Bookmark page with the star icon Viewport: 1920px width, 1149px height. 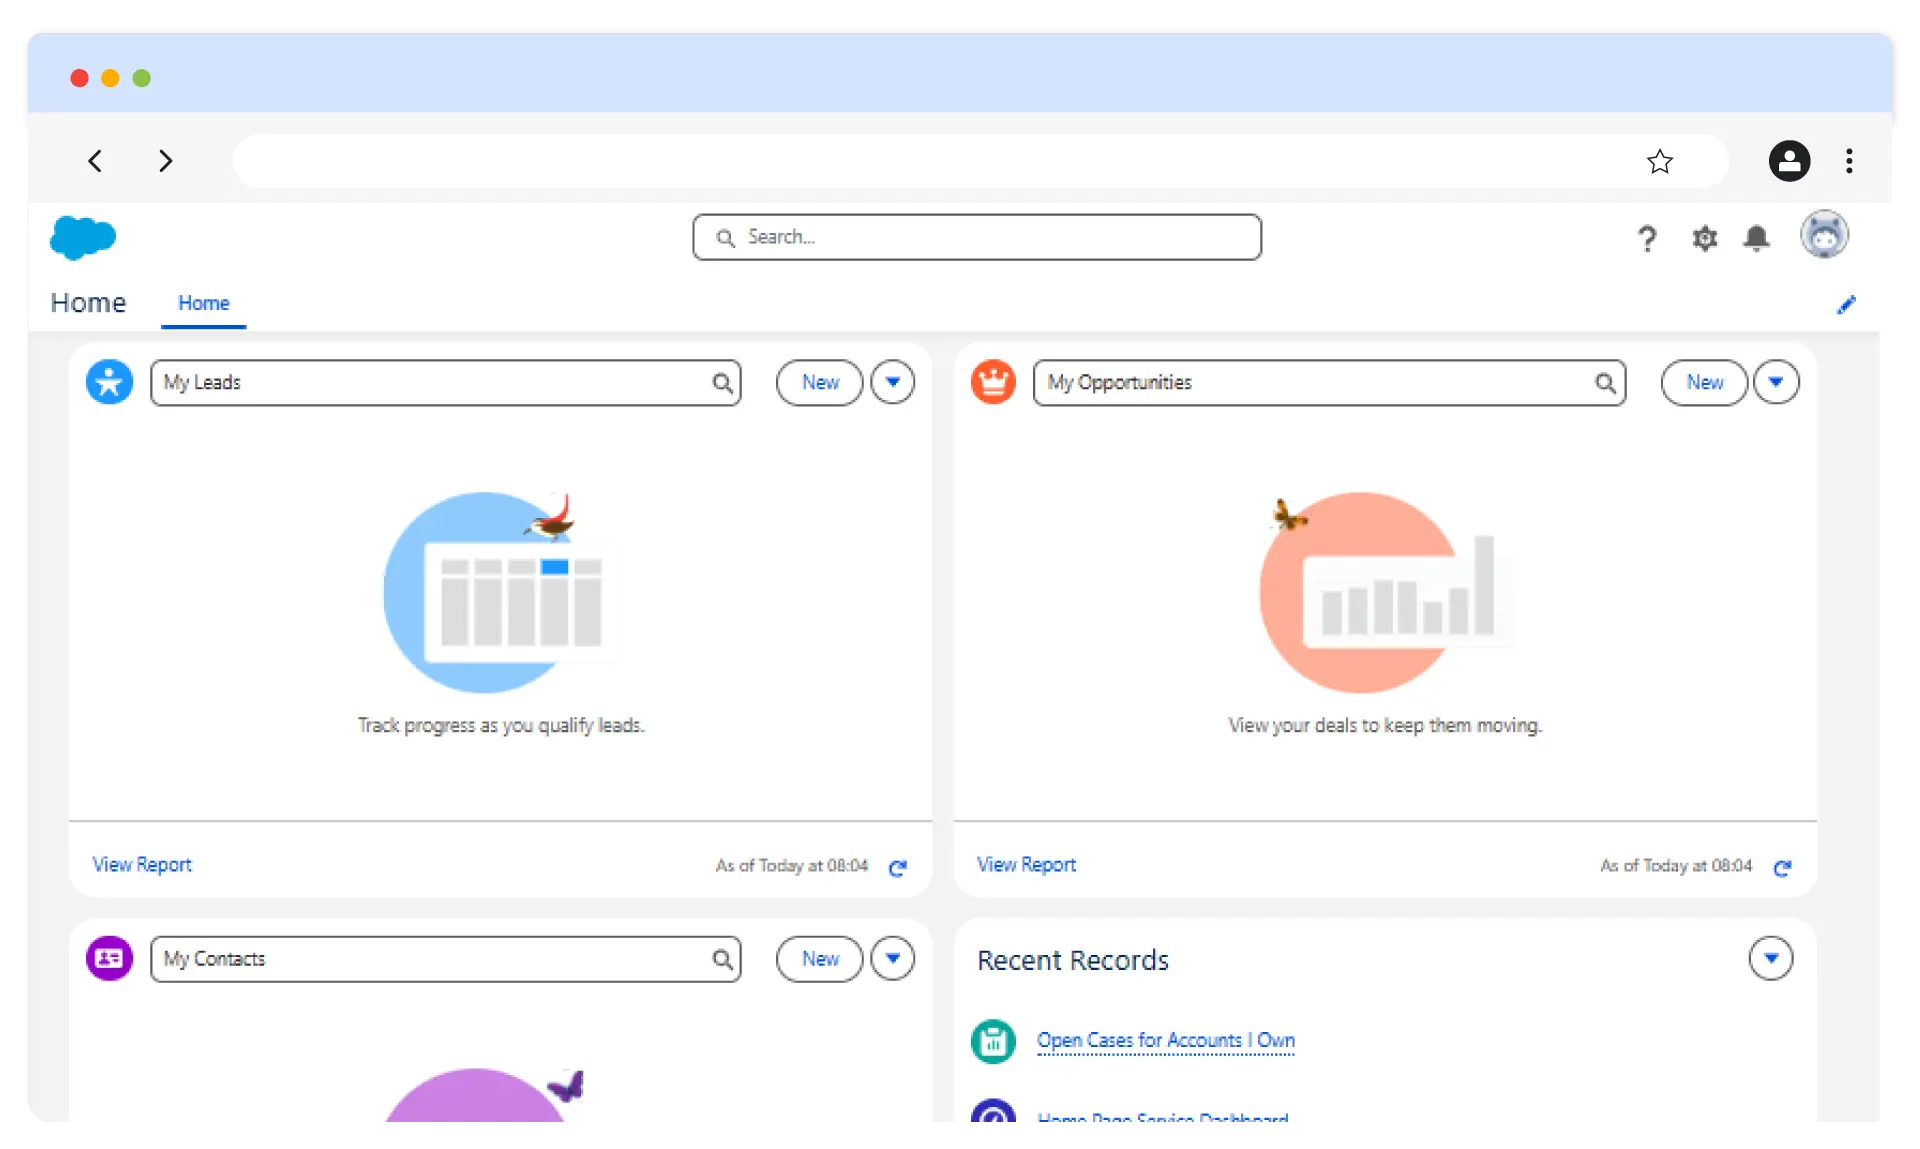click(1660, 161)
